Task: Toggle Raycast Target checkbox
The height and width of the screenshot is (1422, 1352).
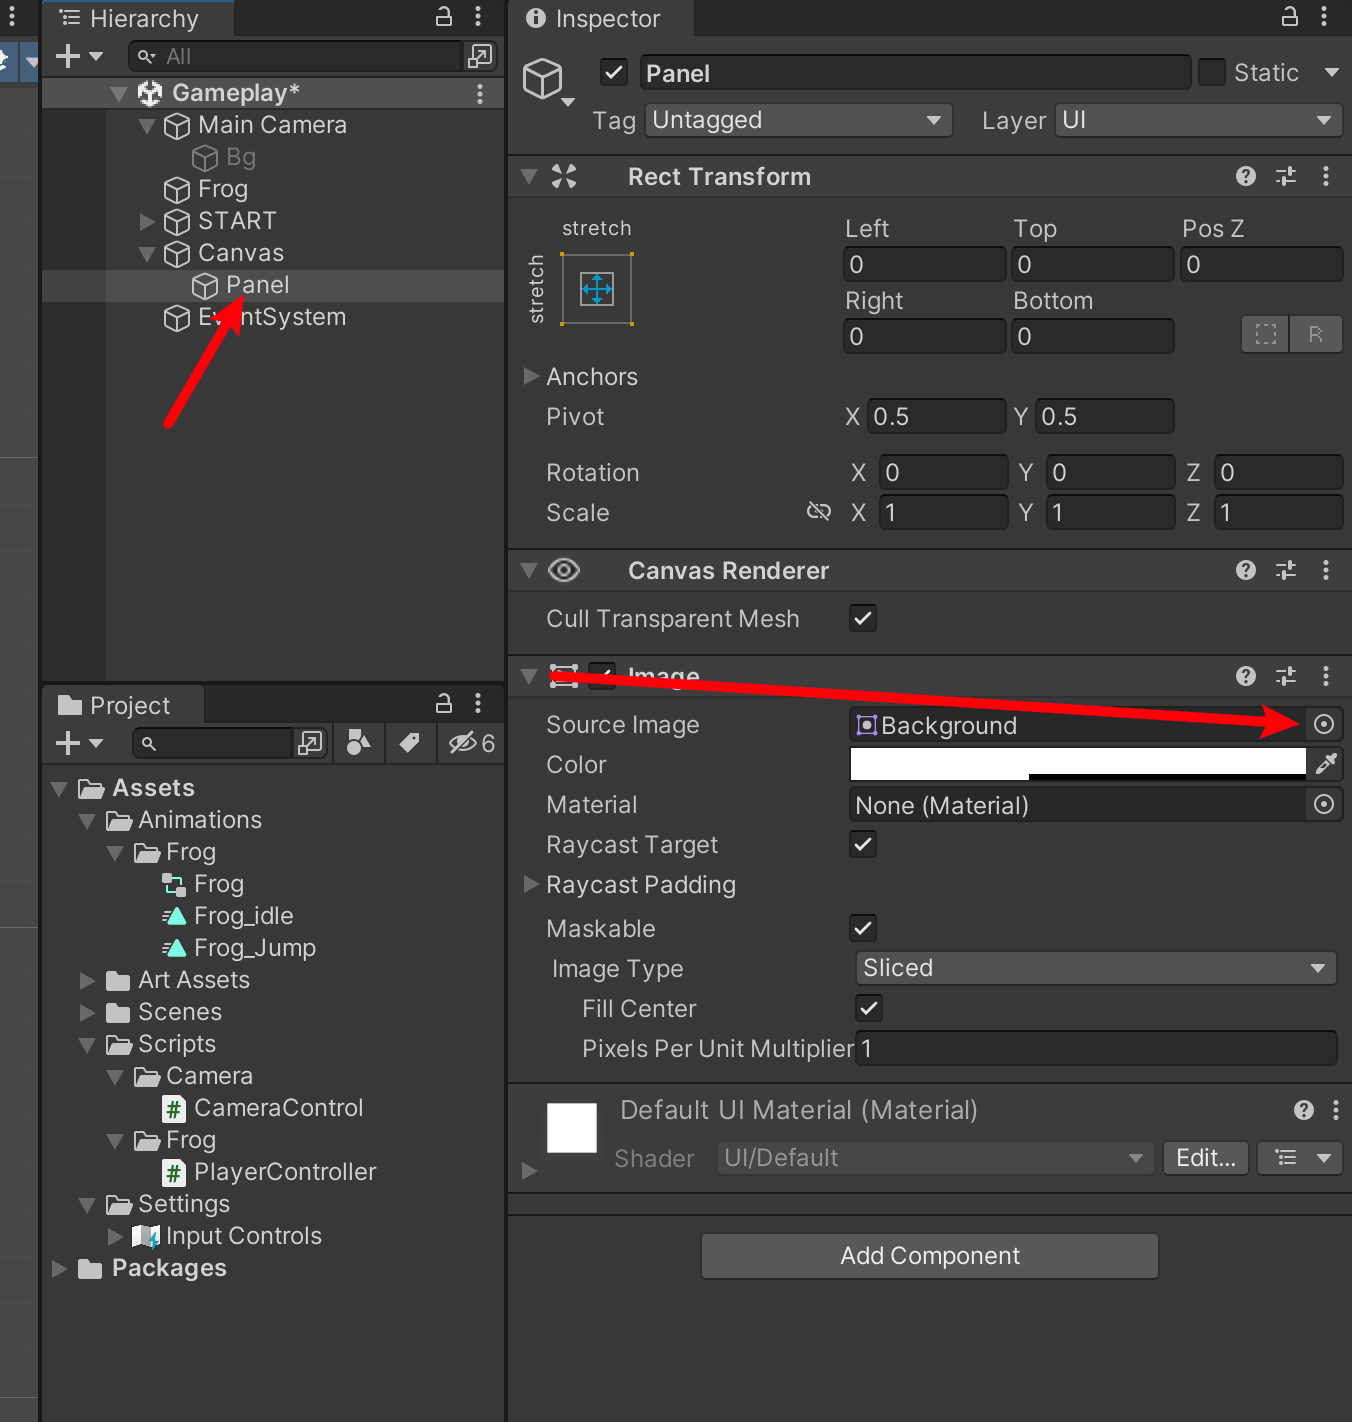Action: (x=863, y=844)
